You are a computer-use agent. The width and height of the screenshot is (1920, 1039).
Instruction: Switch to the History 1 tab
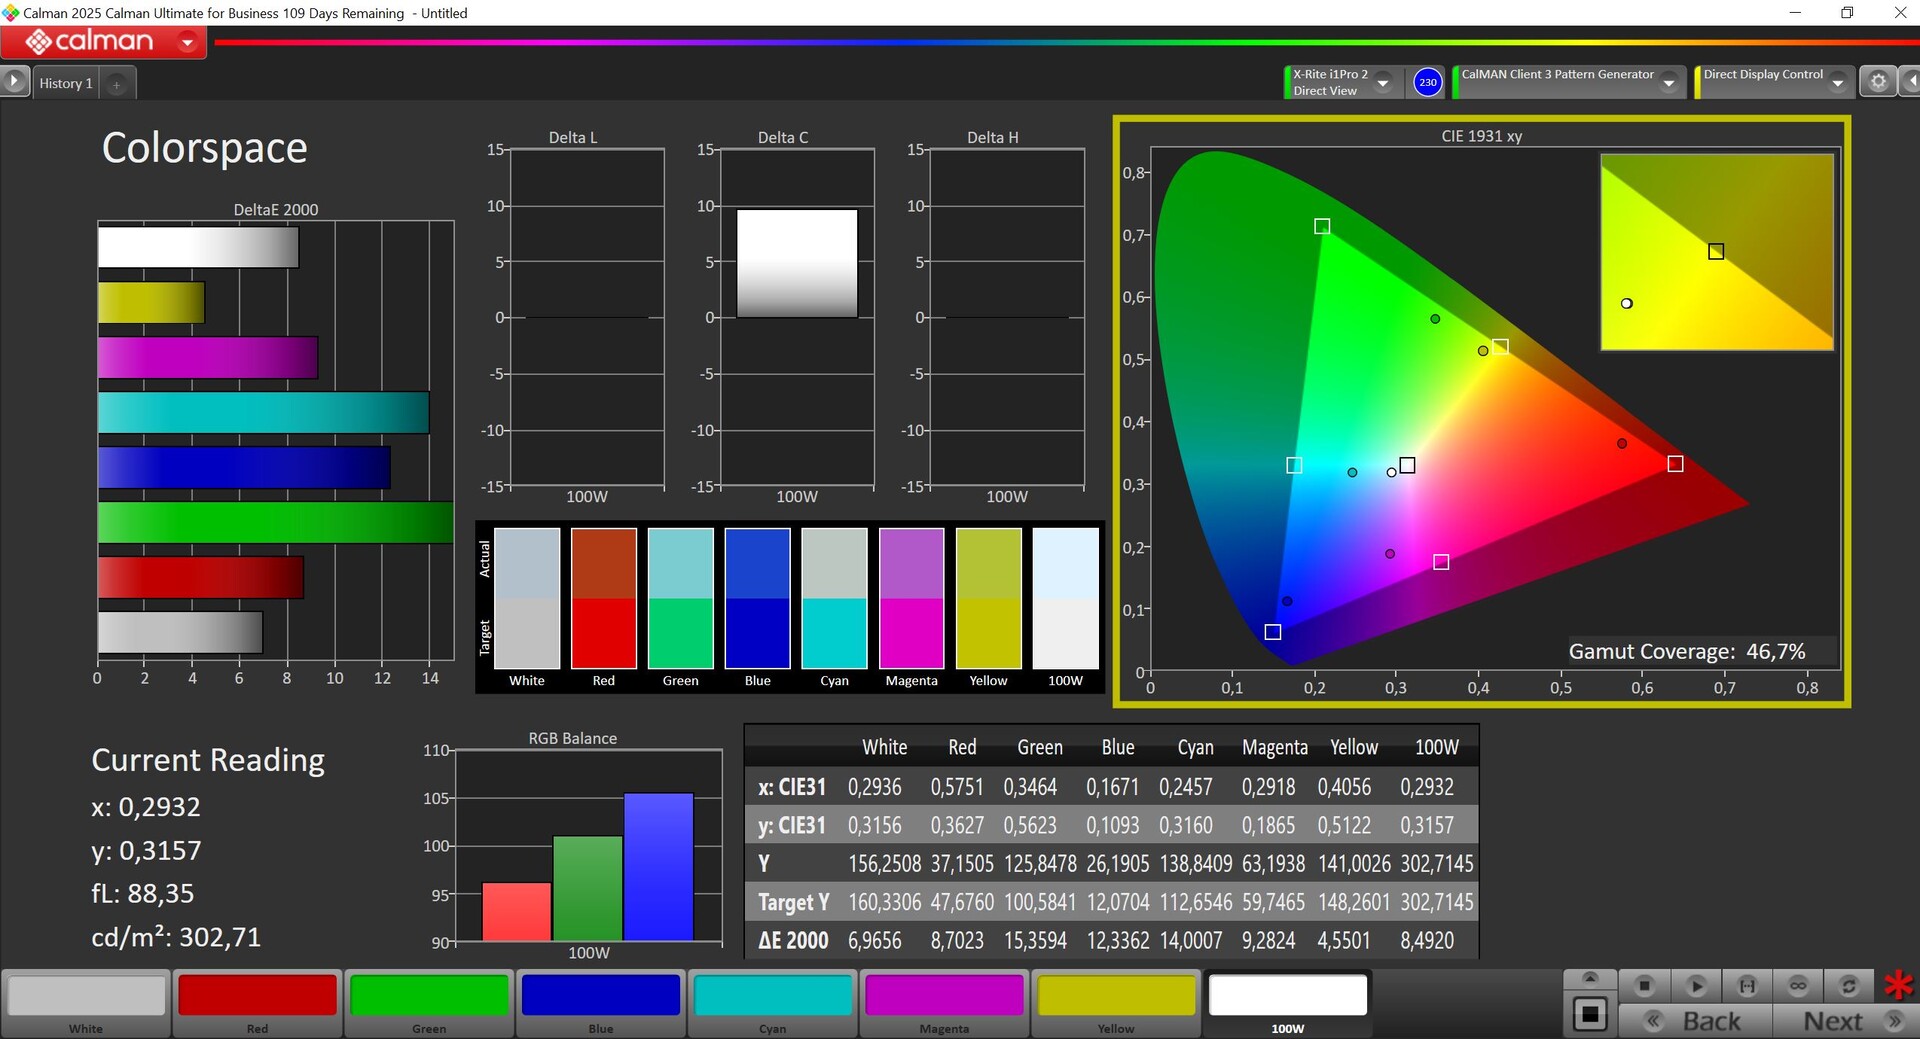66,84
